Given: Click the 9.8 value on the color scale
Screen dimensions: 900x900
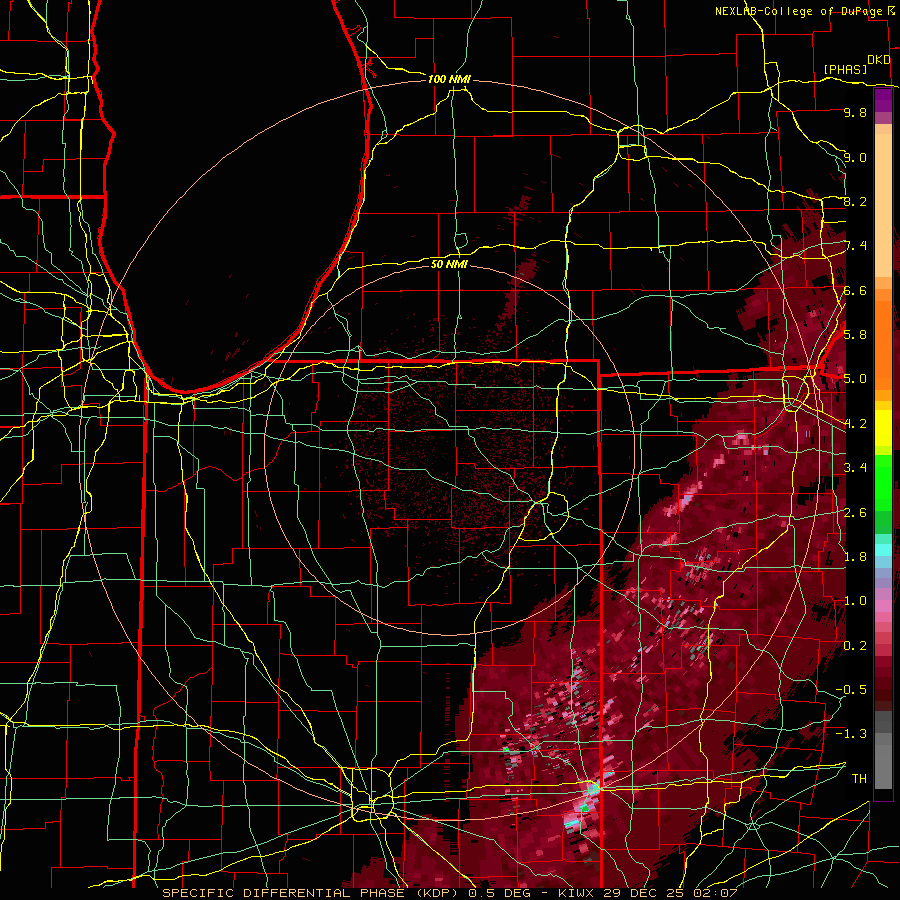Looking at the screenshot, I should [855, 112].
